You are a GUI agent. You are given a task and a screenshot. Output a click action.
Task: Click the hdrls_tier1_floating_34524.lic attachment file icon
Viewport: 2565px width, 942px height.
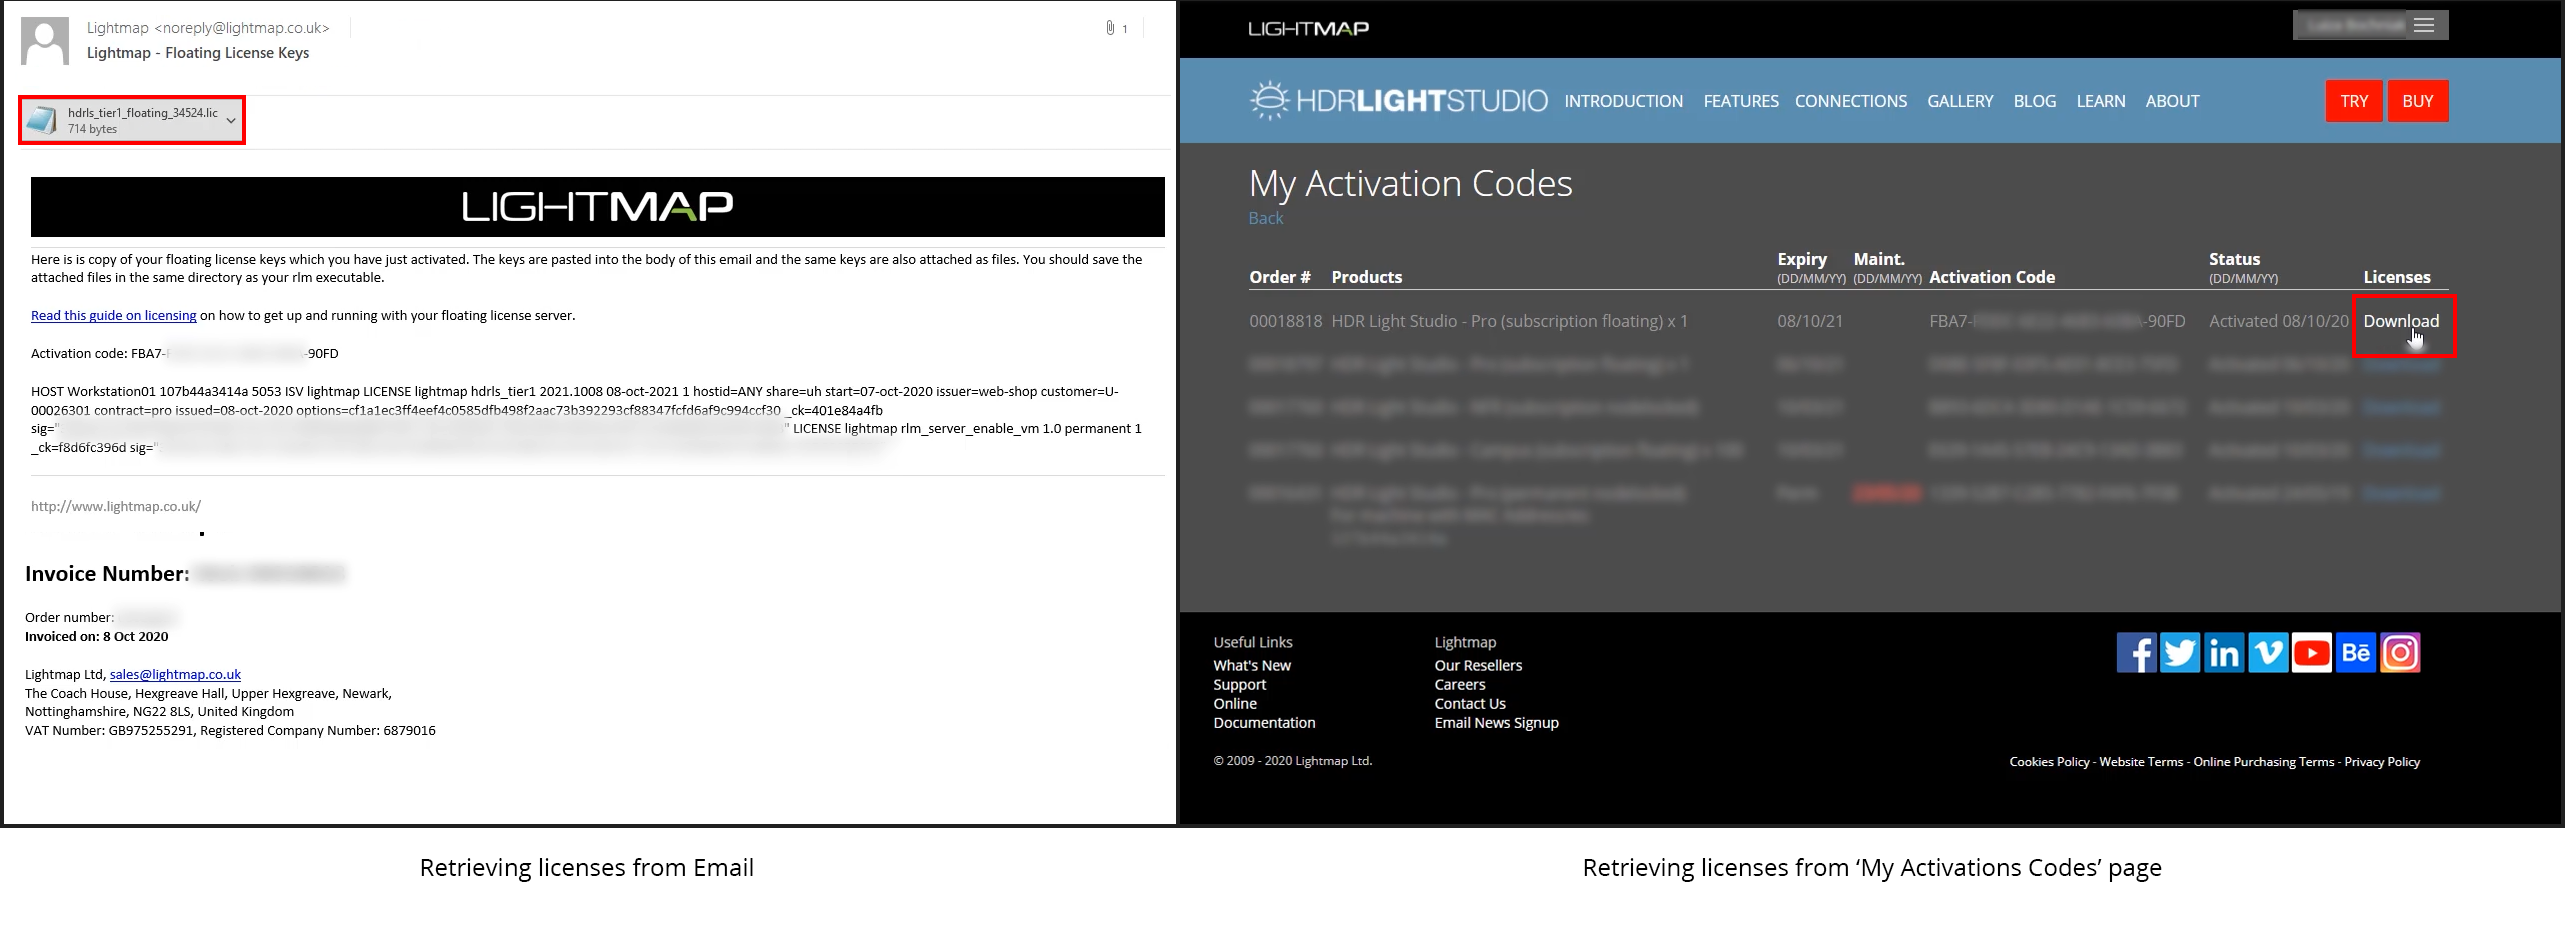point(42,121)
